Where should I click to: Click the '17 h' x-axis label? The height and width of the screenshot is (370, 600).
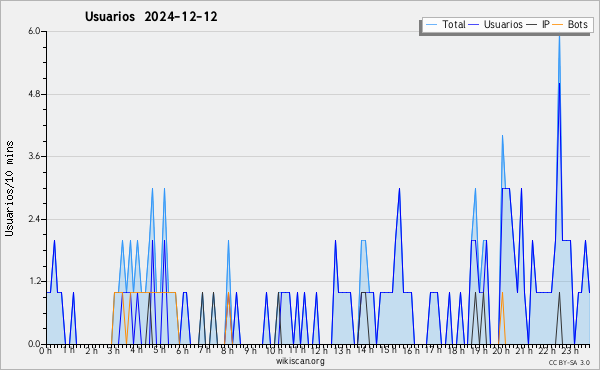click(x=433, y=350)
